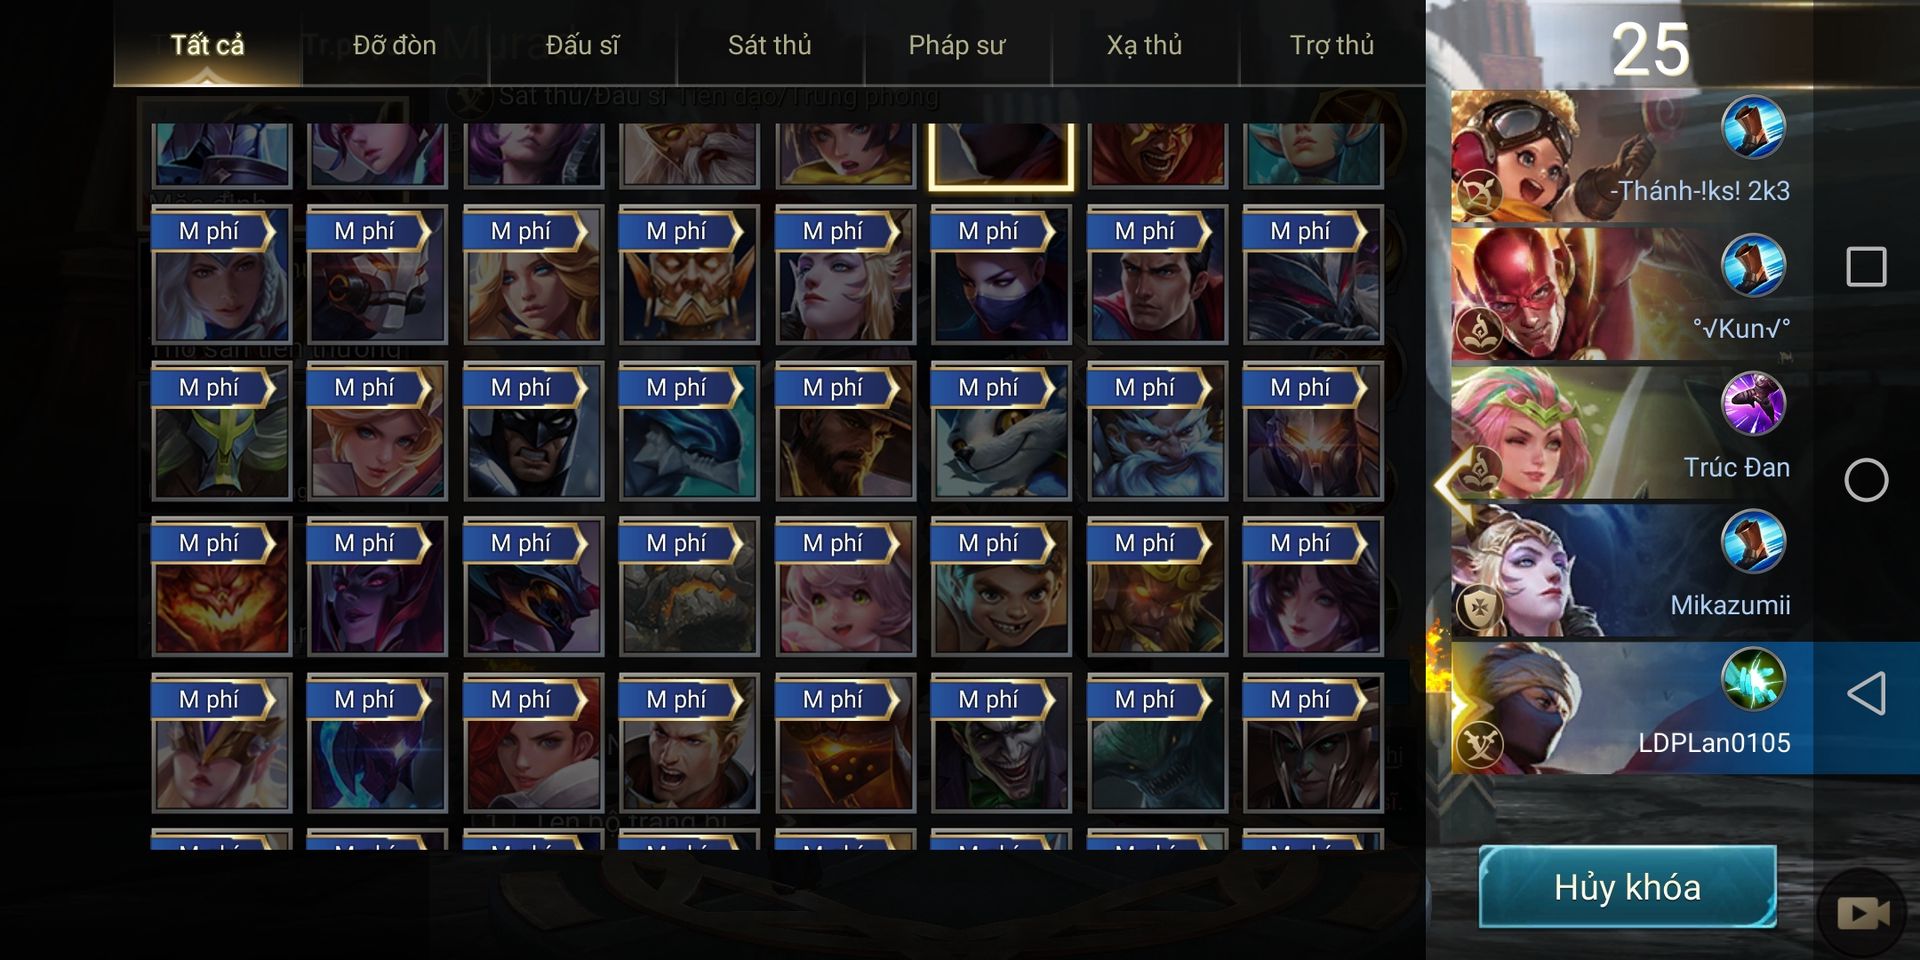Screen dimensions: 1920x960
Task: Click the video record camera icon
Action: (x=1863, y=912)
